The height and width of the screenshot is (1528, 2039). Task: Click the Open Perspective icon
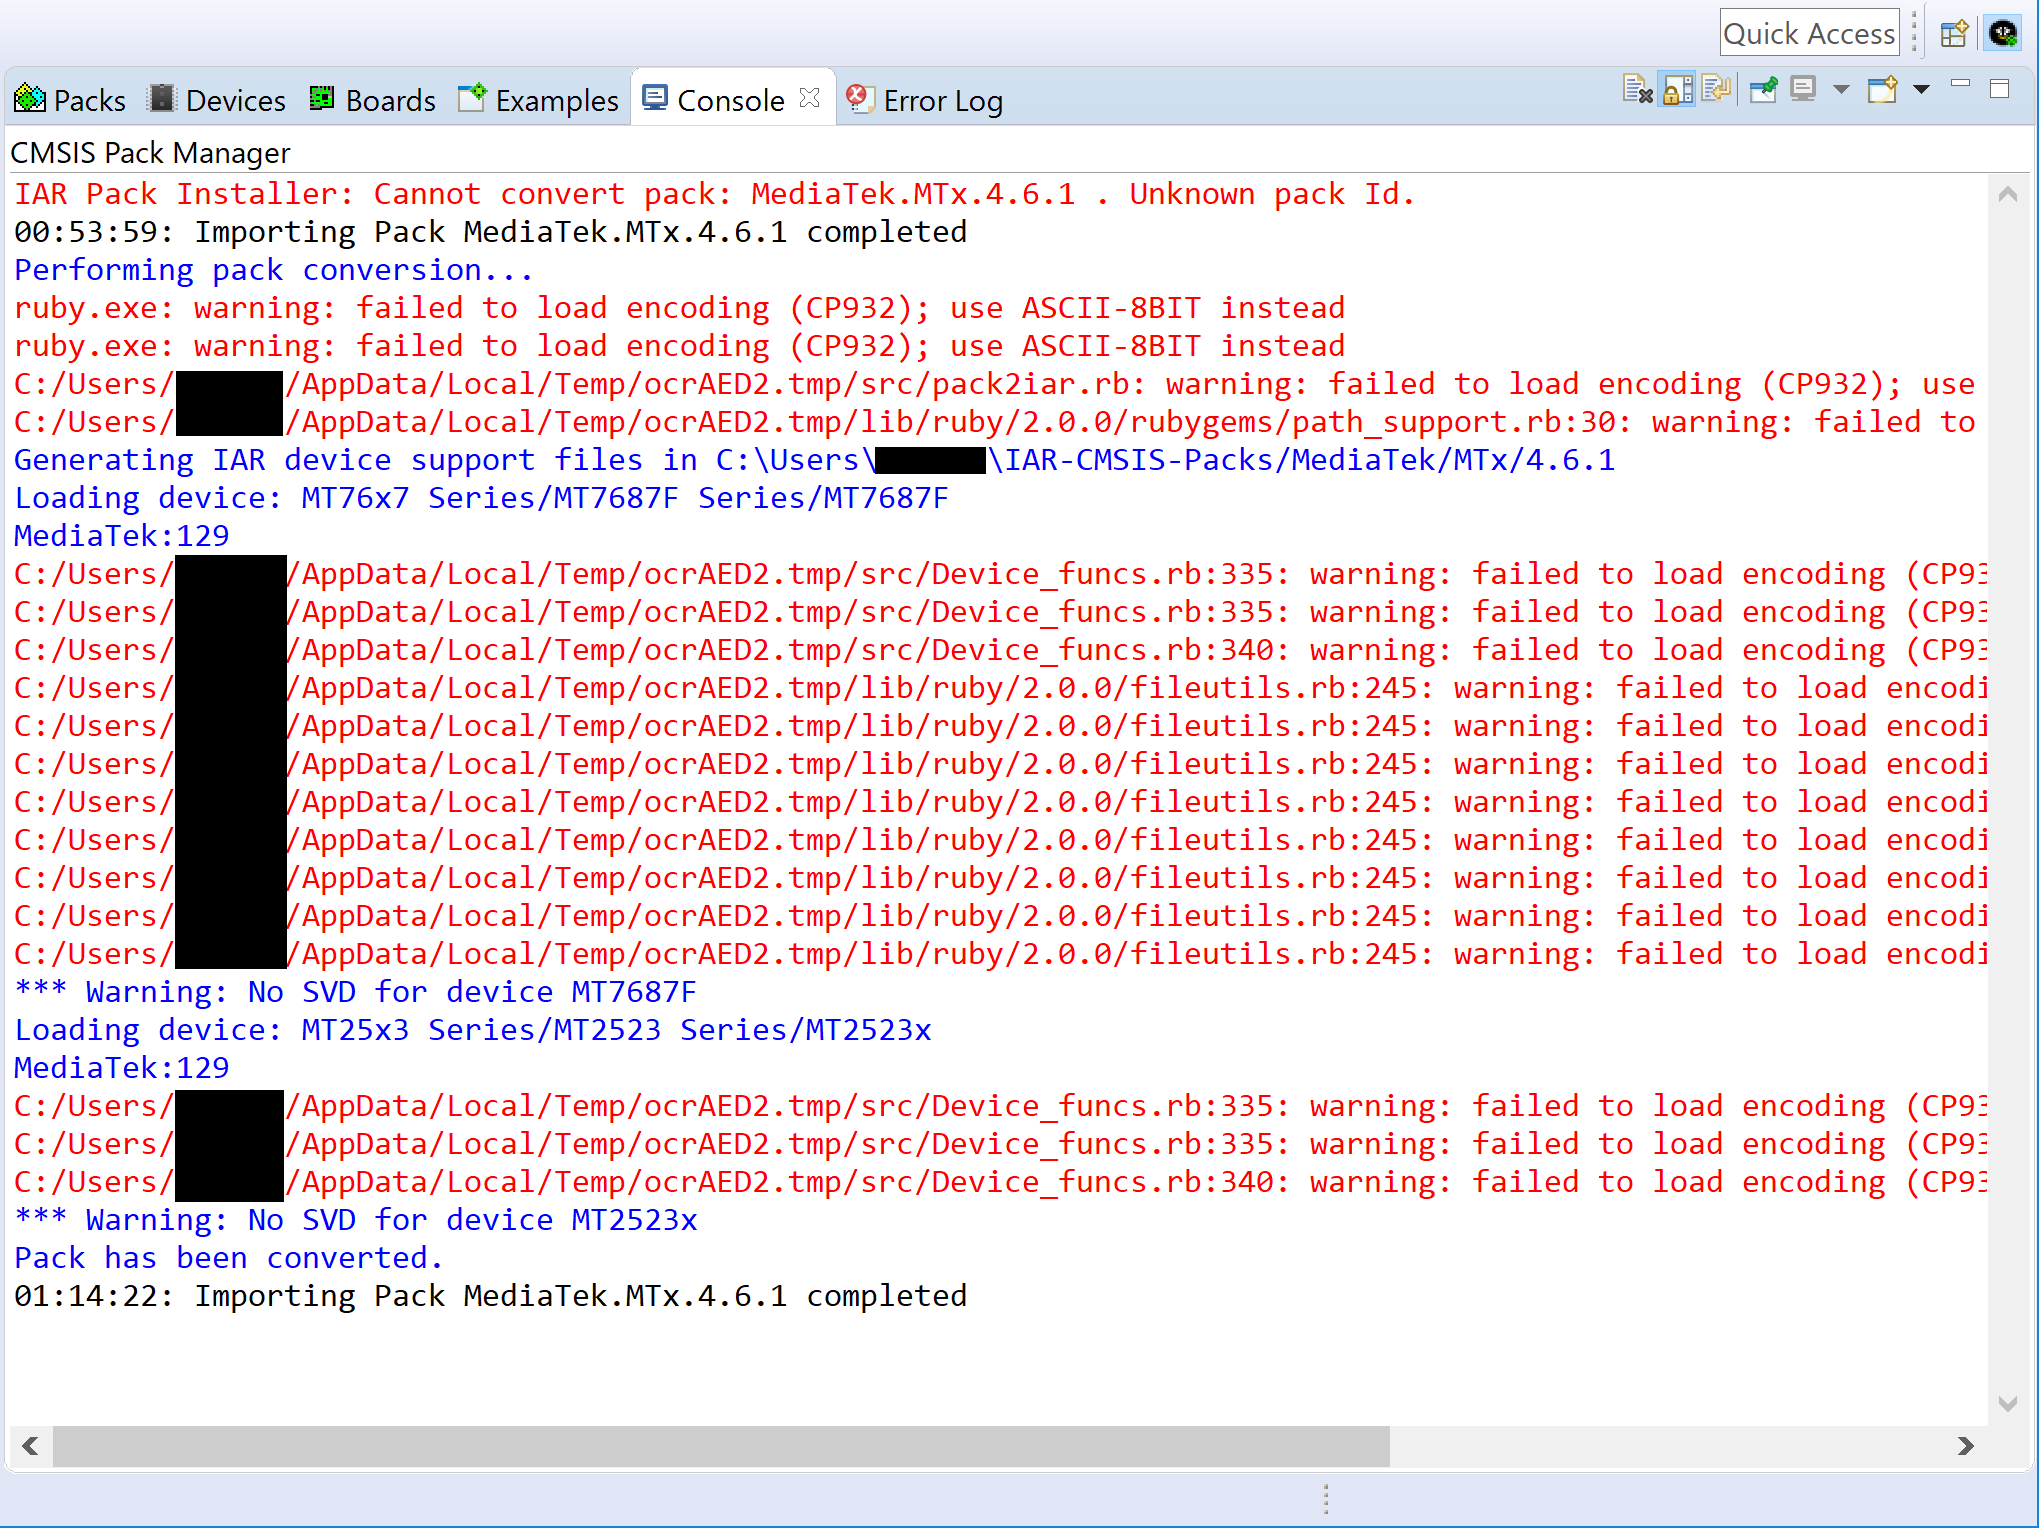[1954, 33]
